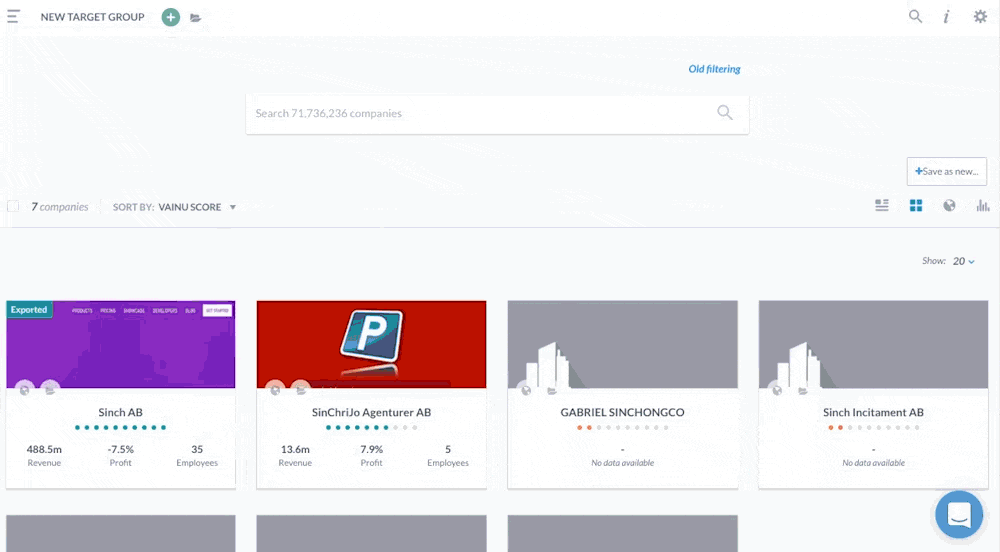
Task: Tick the select all companies checkbox
Action: (13, 207)
